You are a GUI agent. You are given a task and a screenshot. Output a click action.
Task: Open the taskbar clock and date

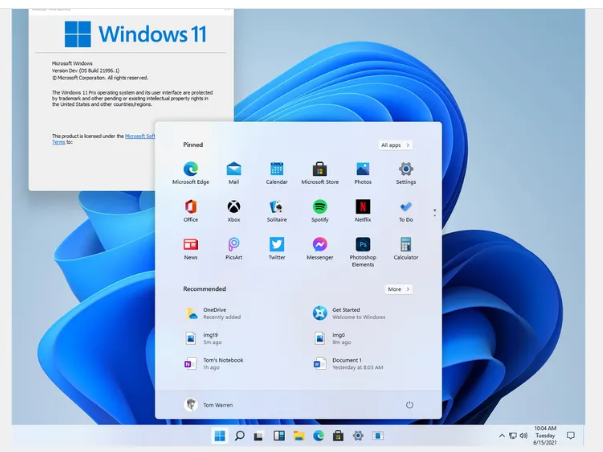pos(545,436)
